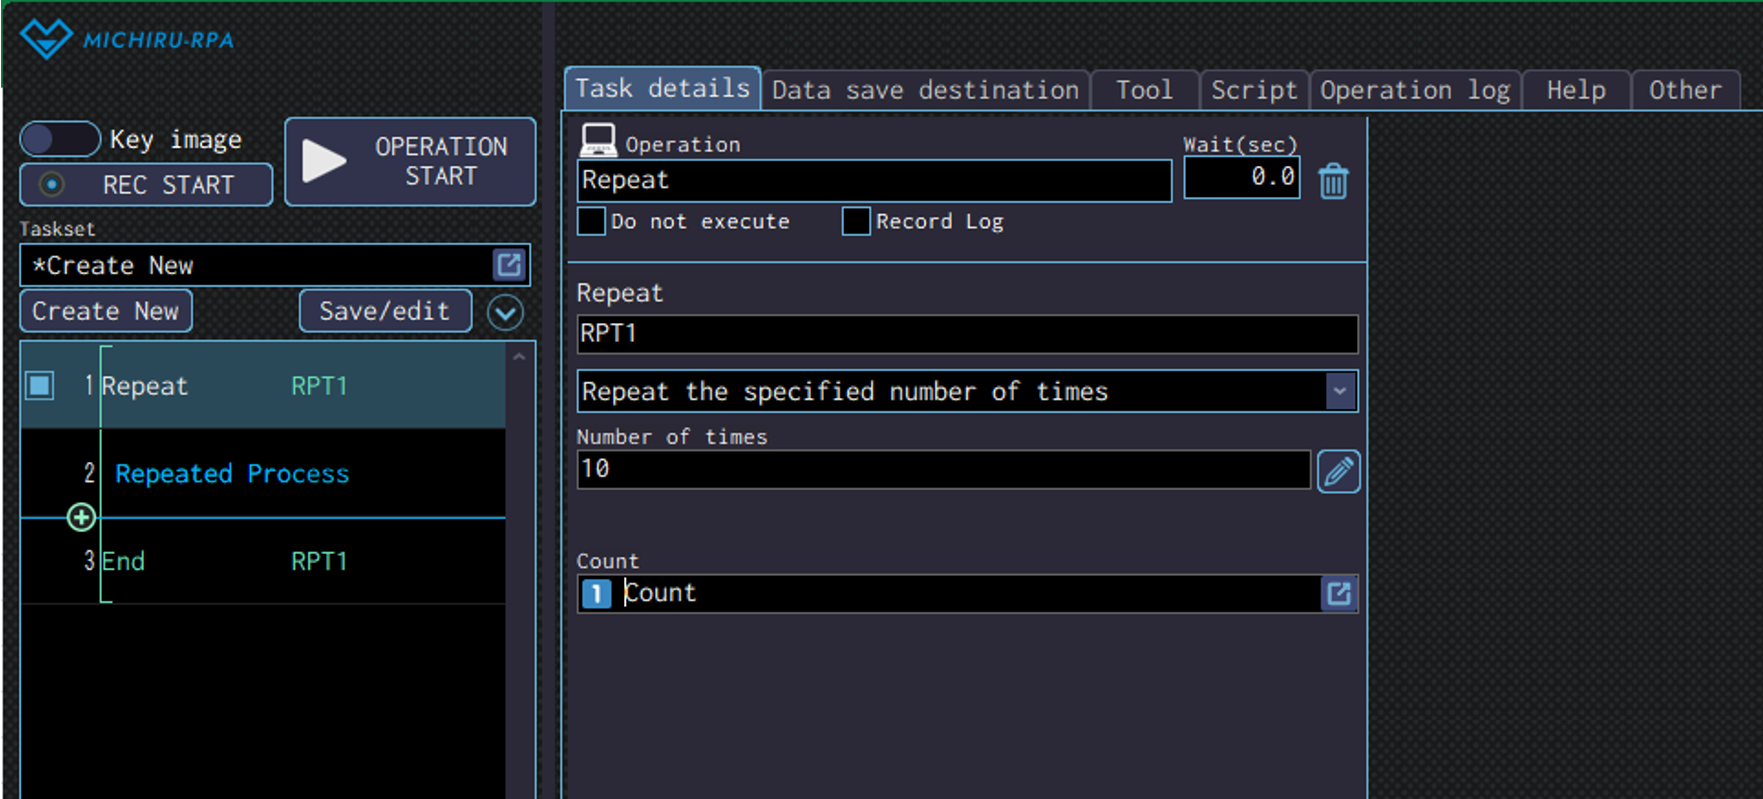Click the trash delete icon next to Wait
The image size is (1763, 799).
point(1333,181)
